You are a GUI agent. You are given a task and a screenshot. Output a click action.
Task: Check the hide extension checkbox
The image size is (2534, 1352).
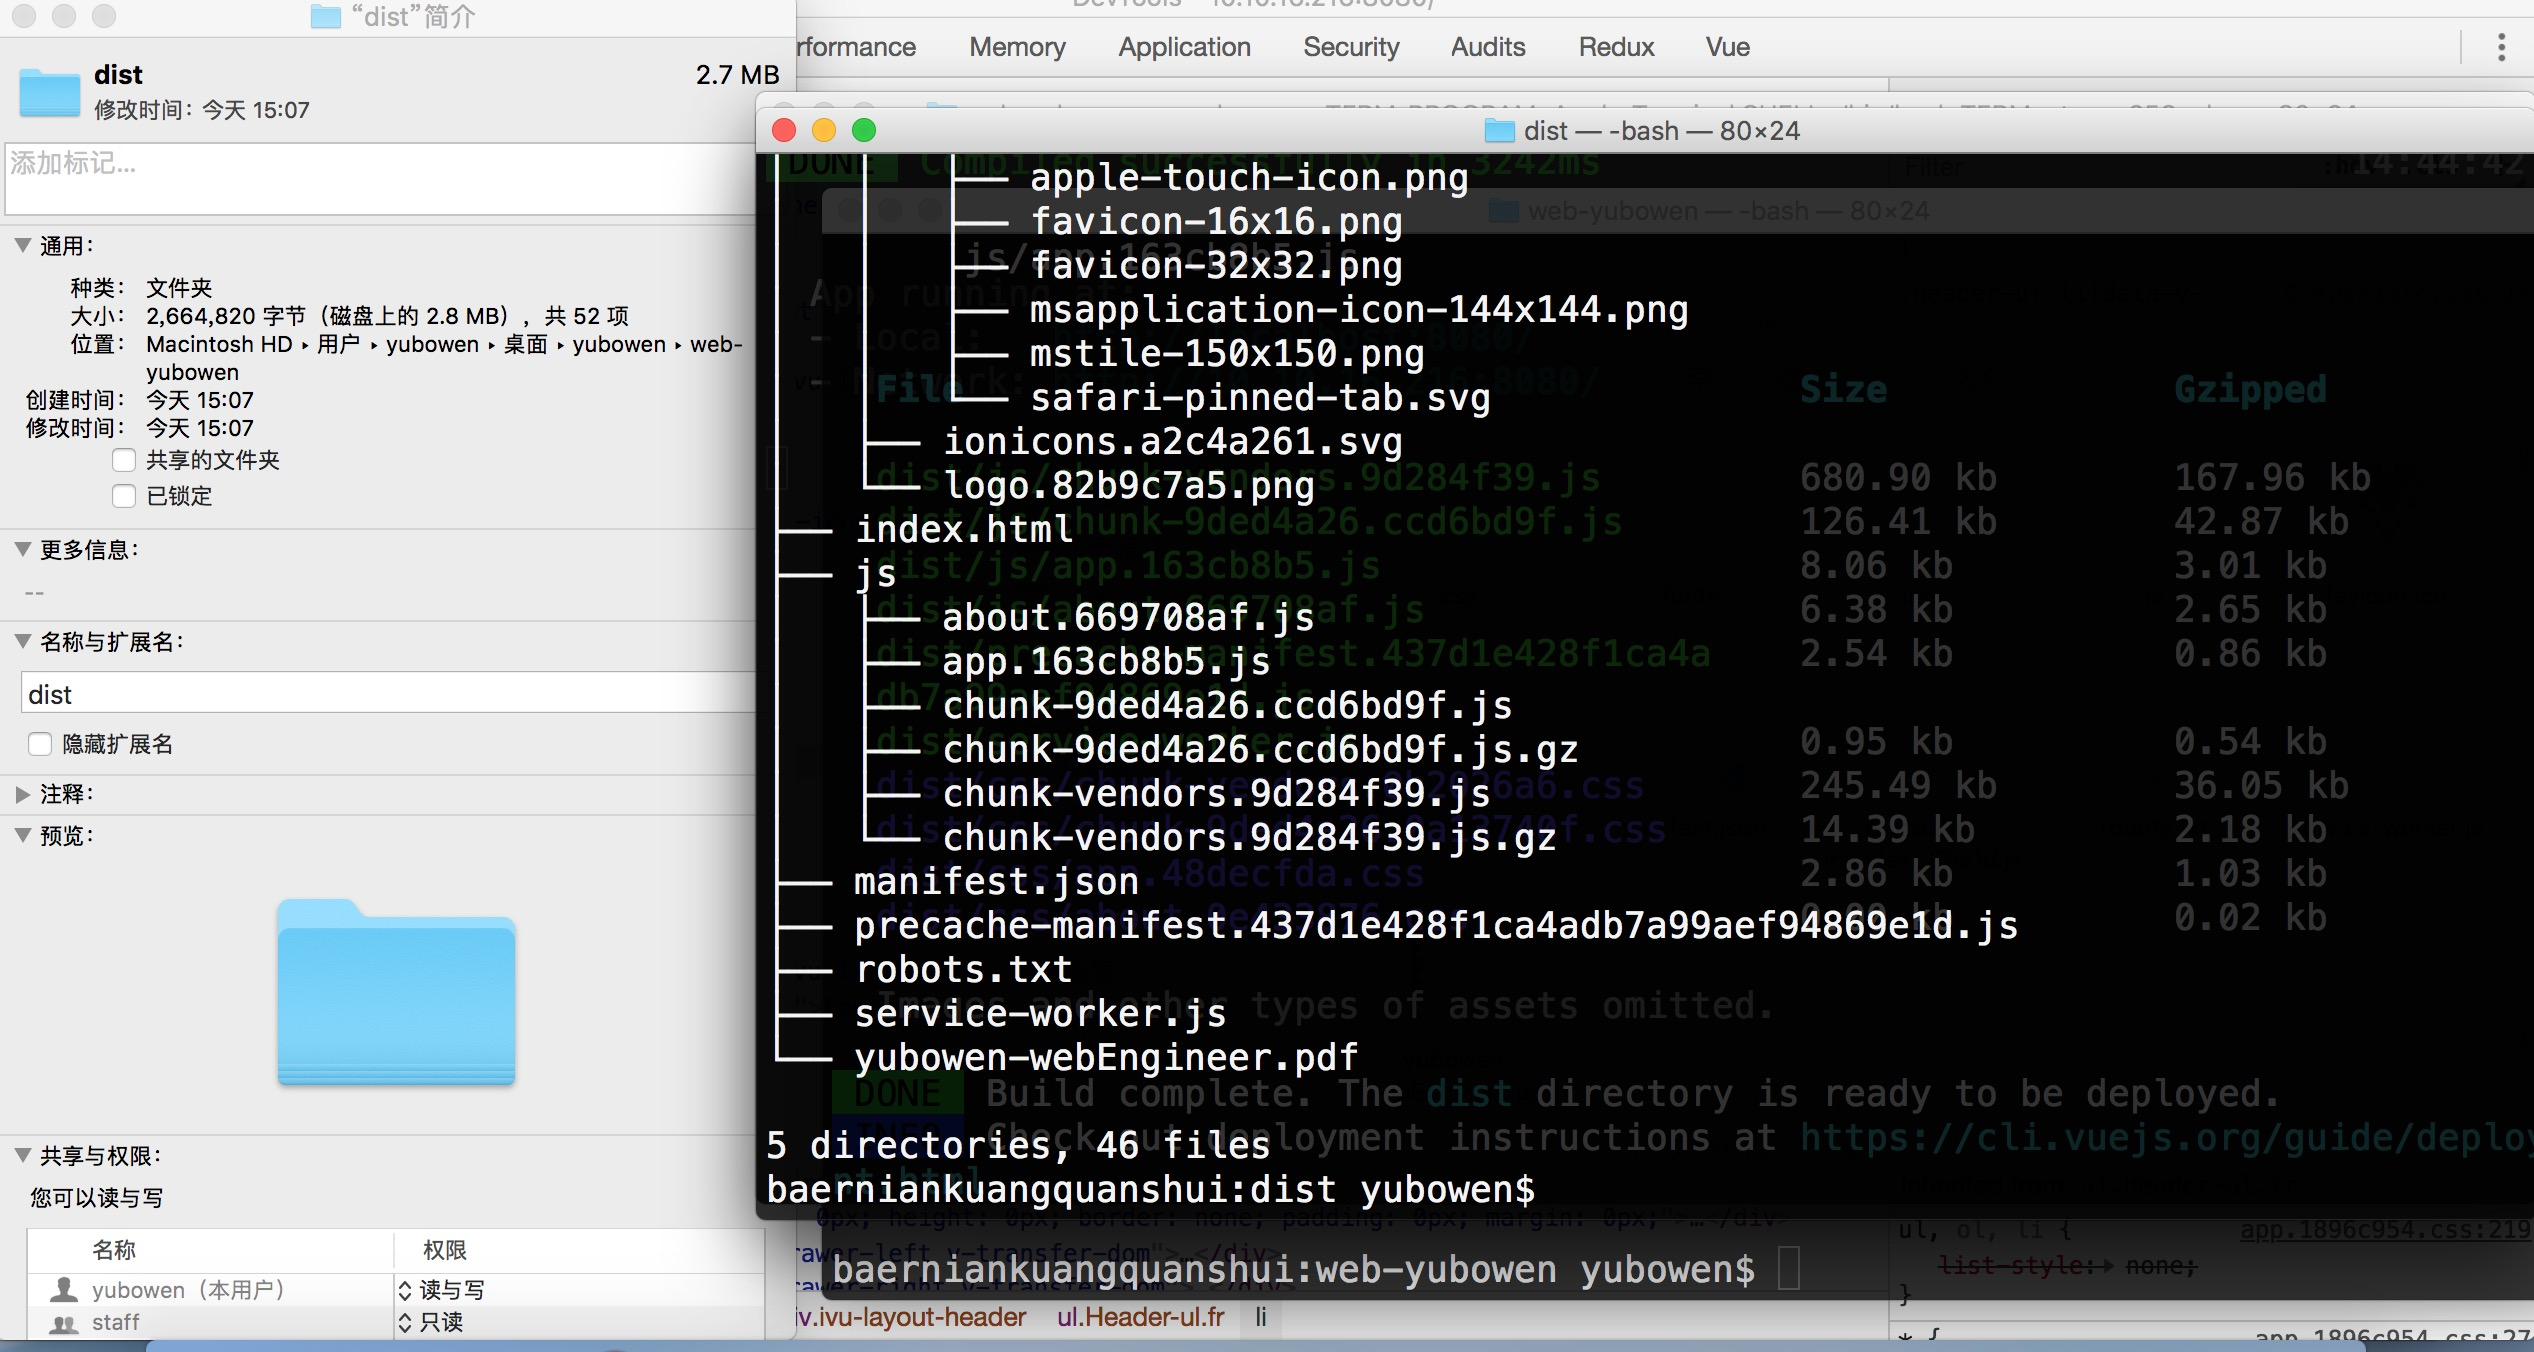pyautogui.click(x=40, y=744)
